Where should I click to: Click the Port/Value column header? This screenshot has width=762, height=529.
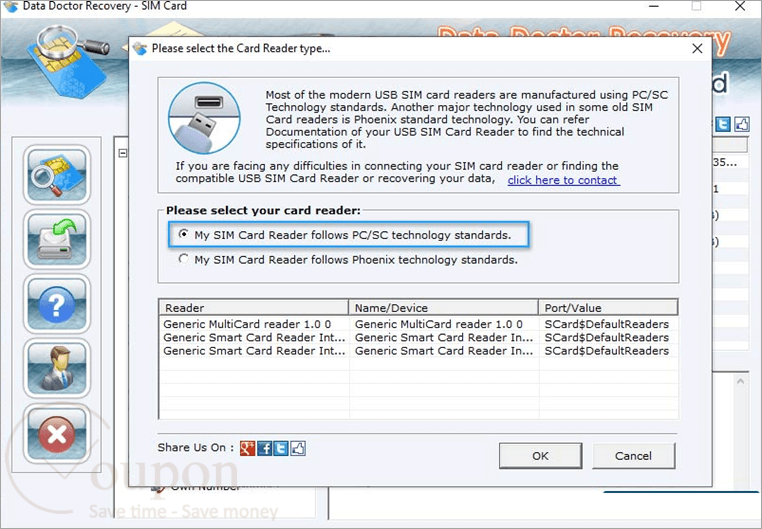tap(608, 308)
